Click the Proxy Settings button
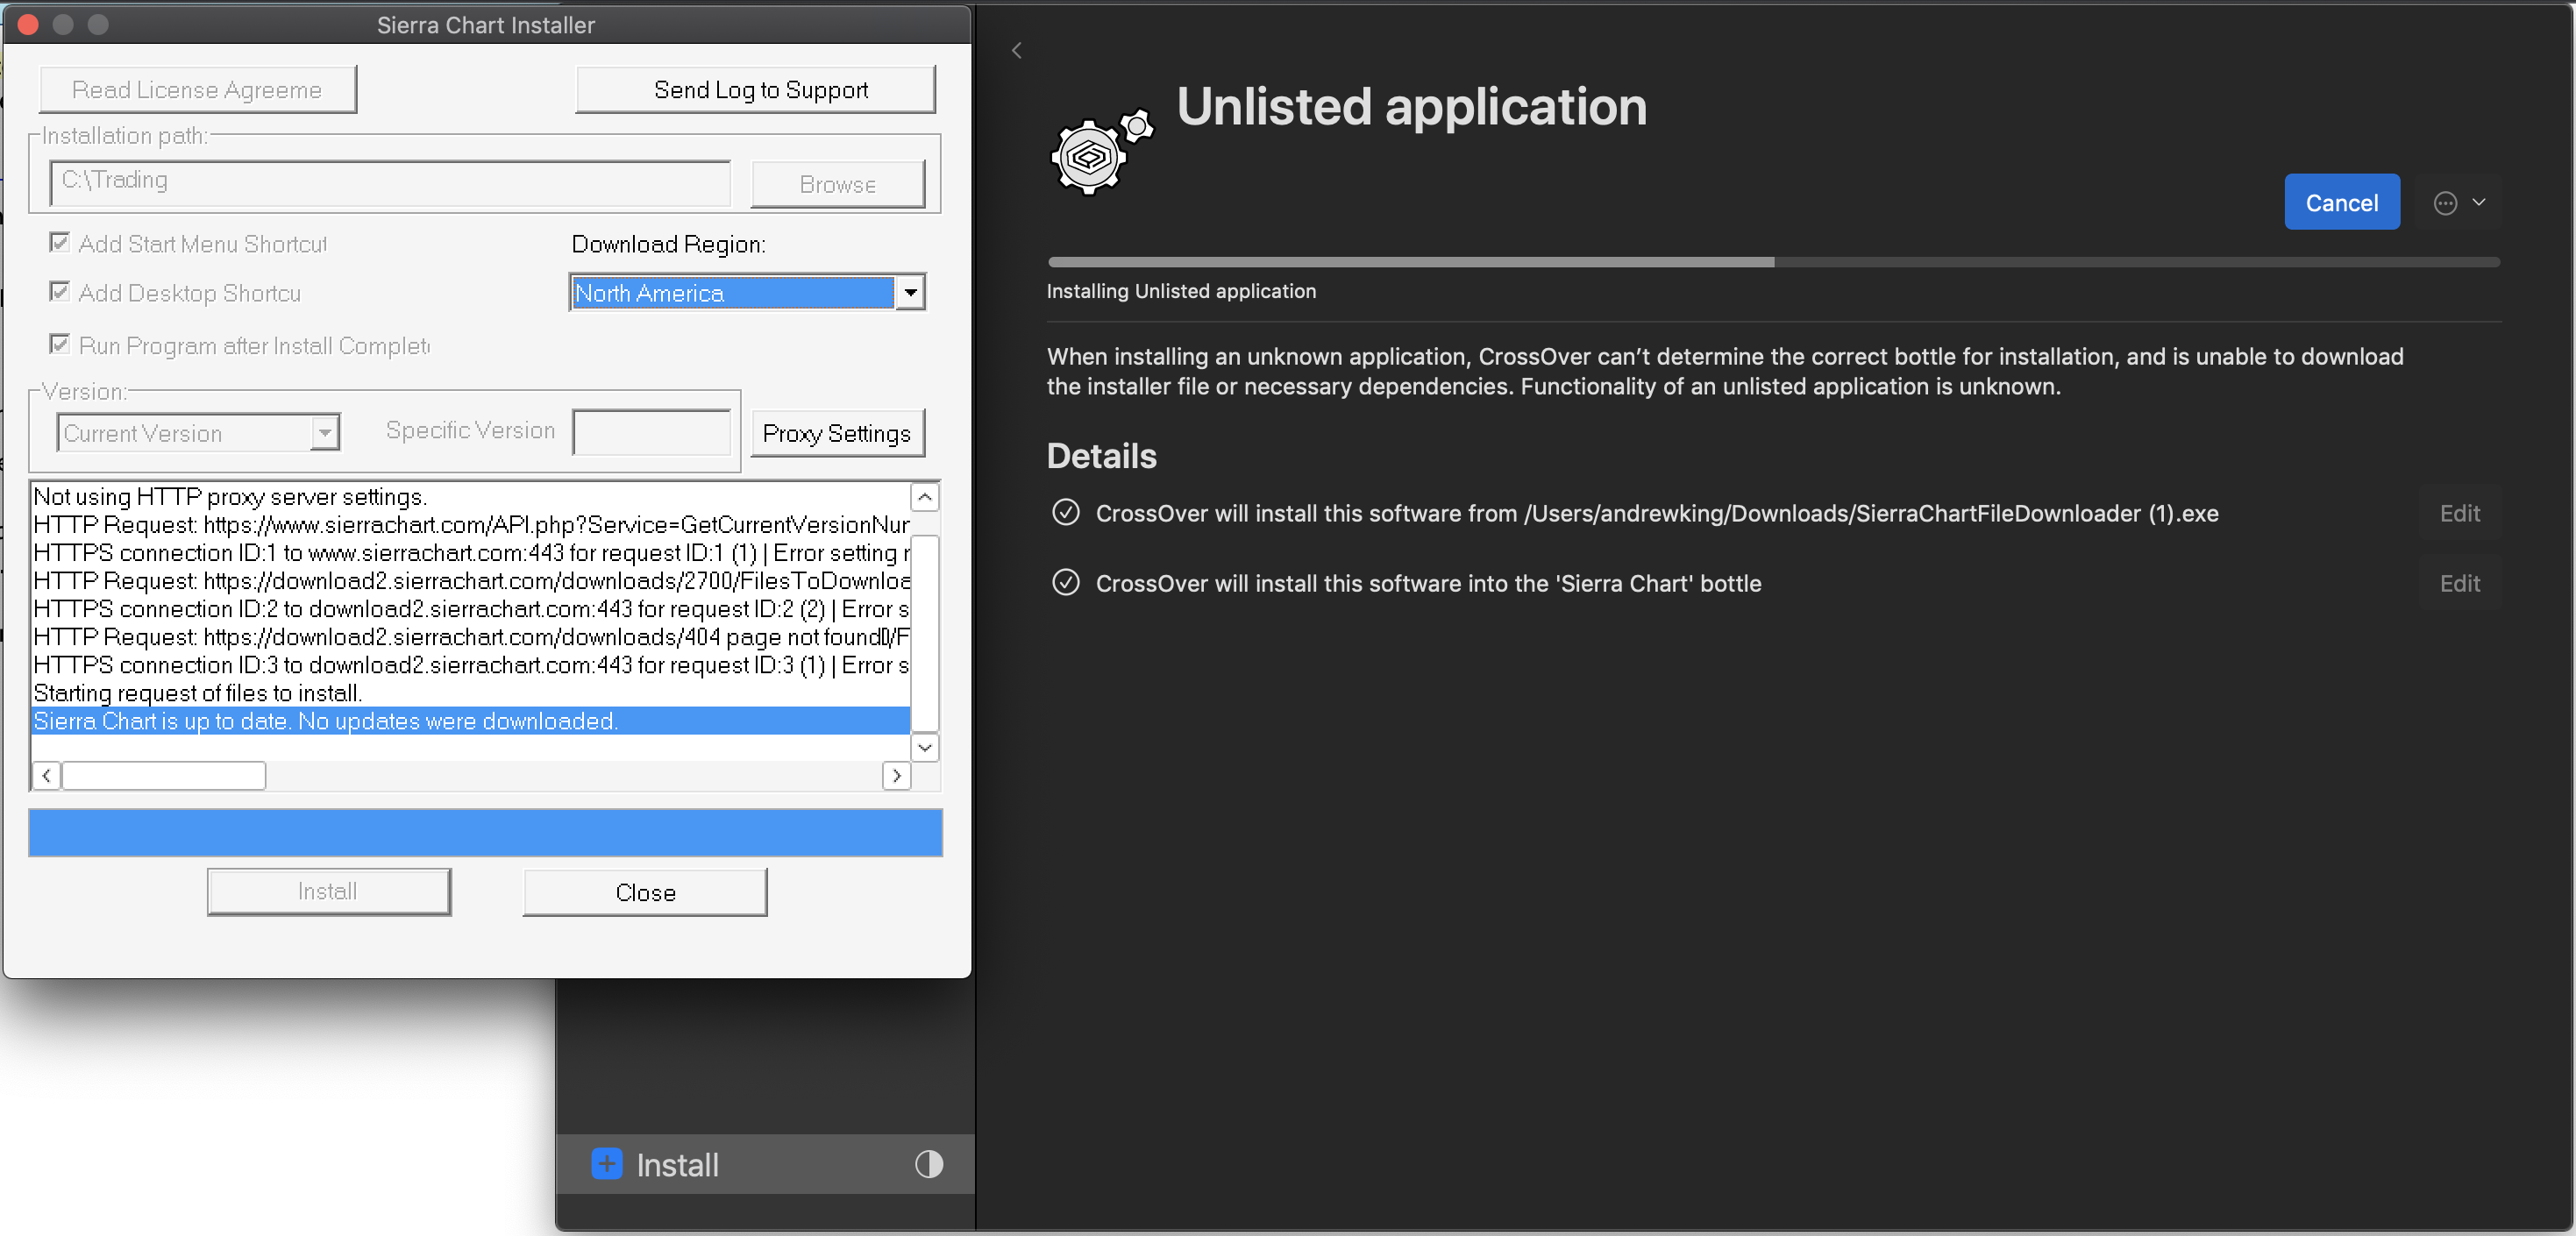Viewport: 2576px width, 1236px height. 836,433
